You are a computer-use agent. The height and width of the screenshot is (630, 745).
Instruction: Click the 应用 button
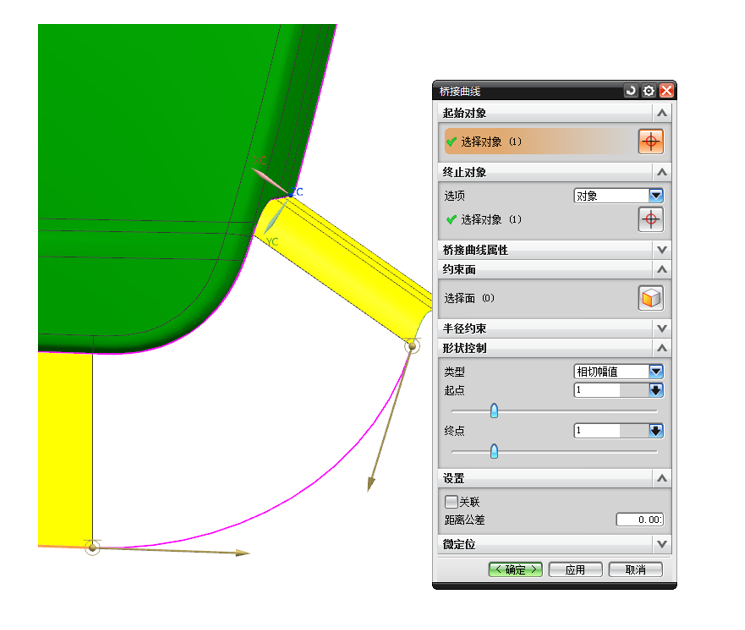pos(575,569)
